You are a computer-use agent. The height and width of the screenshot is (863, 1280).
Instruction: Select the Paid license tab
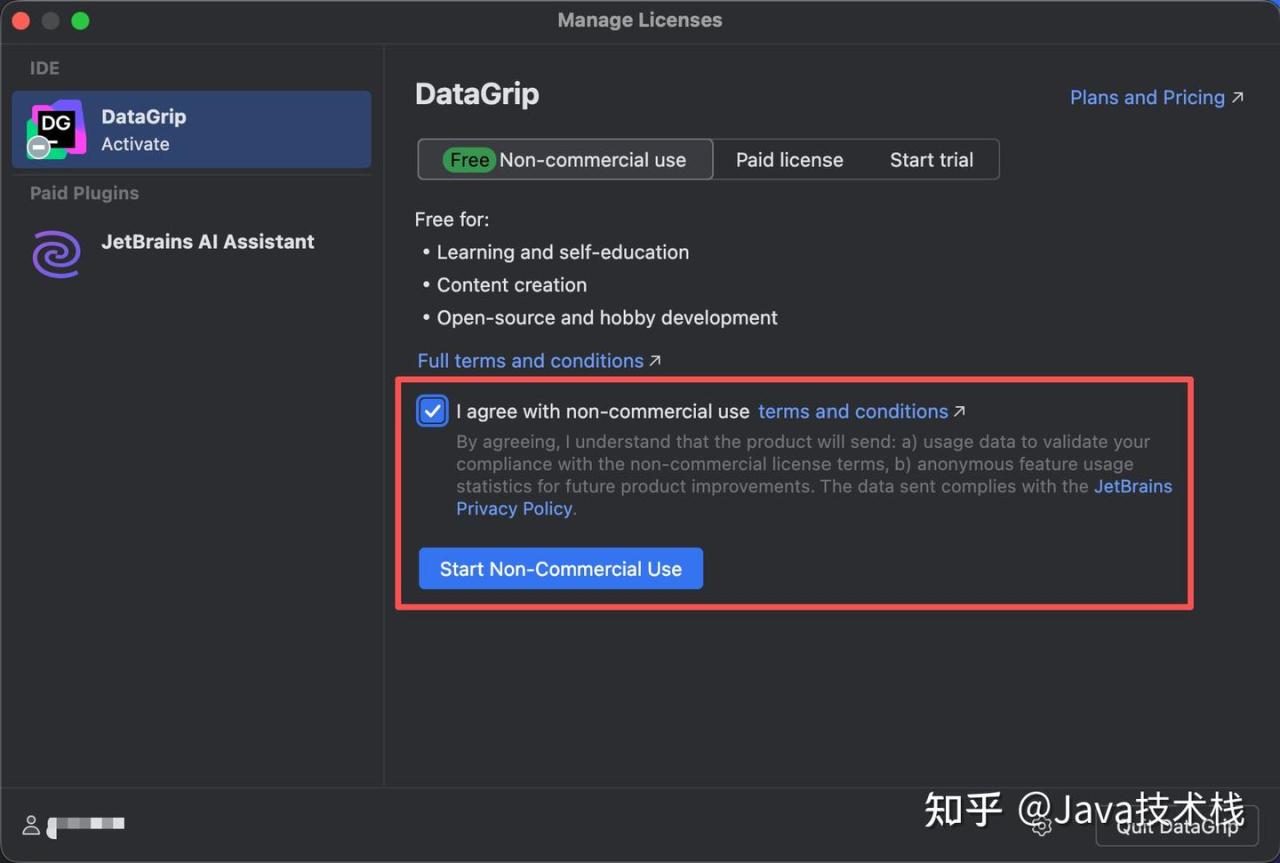789,160
